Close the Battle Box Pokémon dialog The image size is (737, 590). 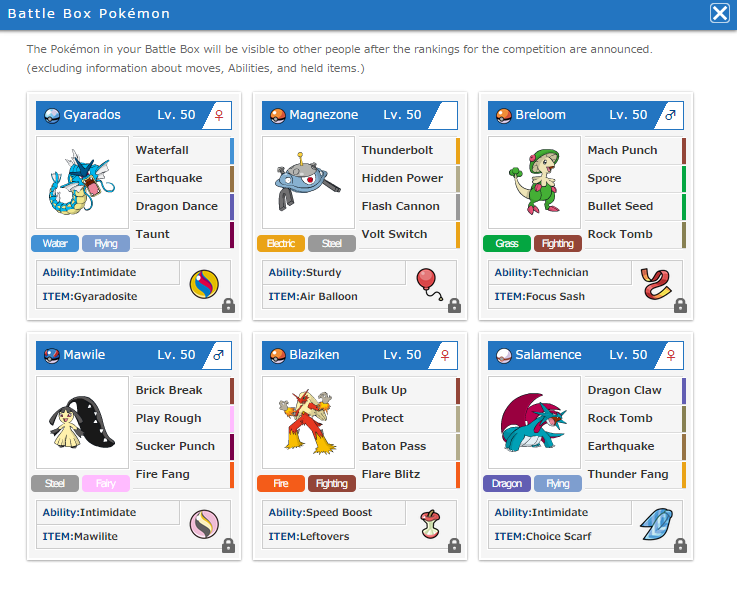[x=720, y=13]
